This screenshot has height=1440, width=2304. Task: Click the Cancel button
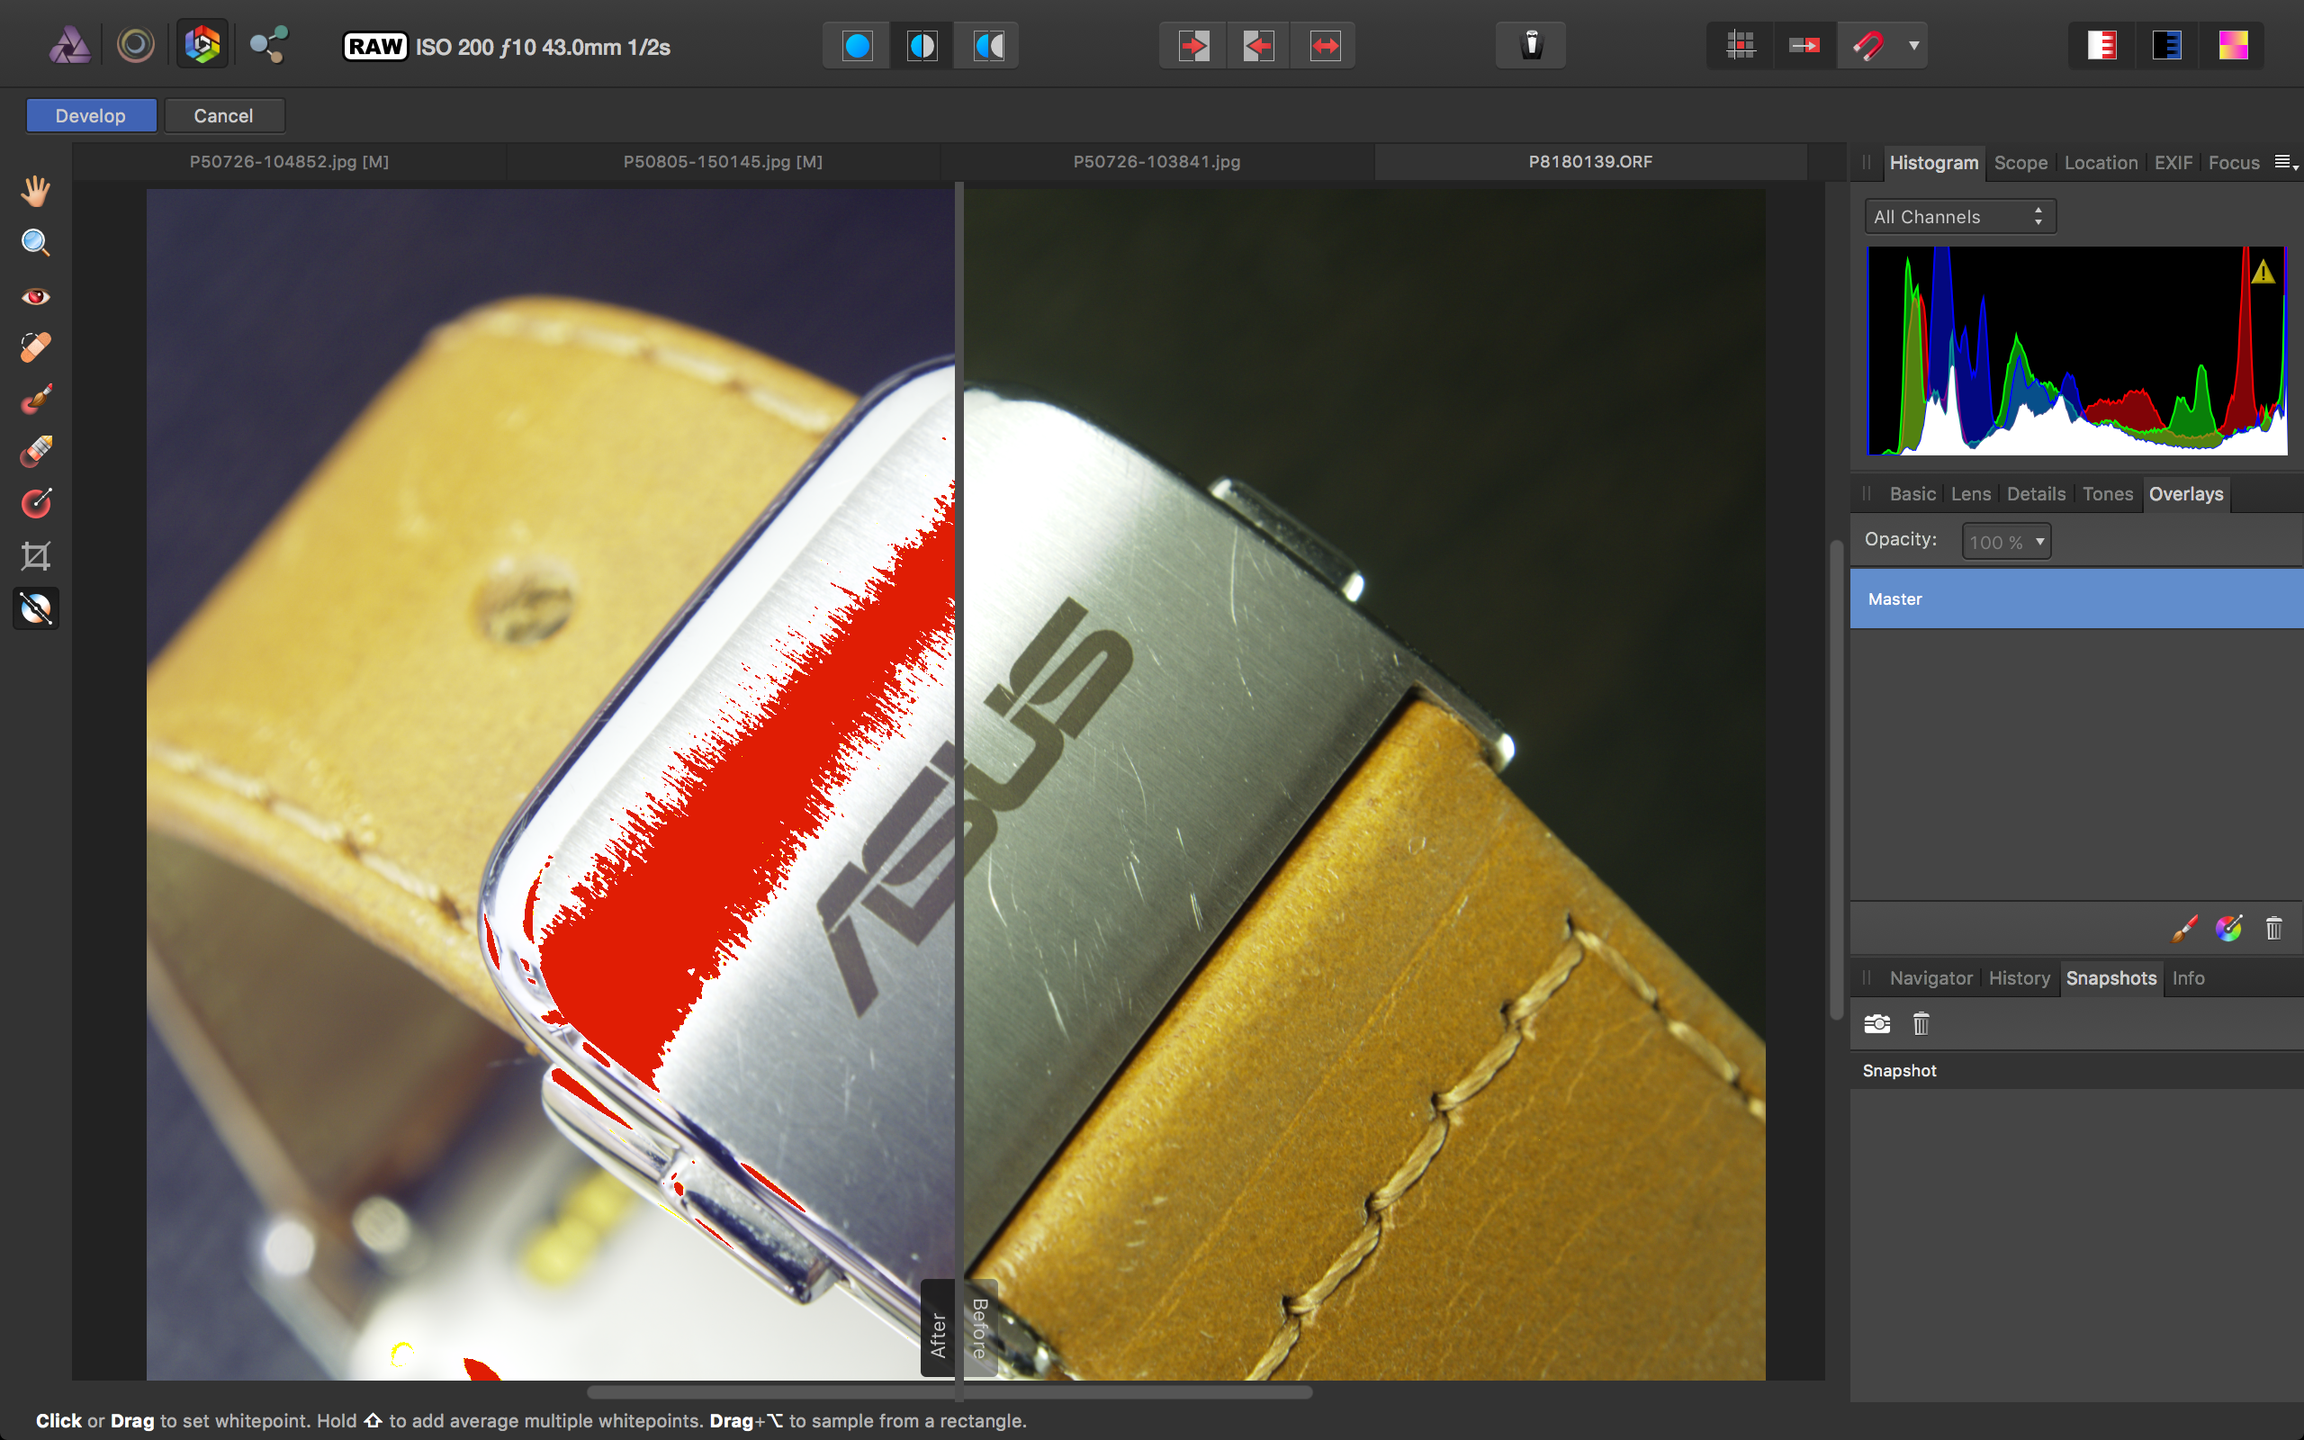pos(224,116)
